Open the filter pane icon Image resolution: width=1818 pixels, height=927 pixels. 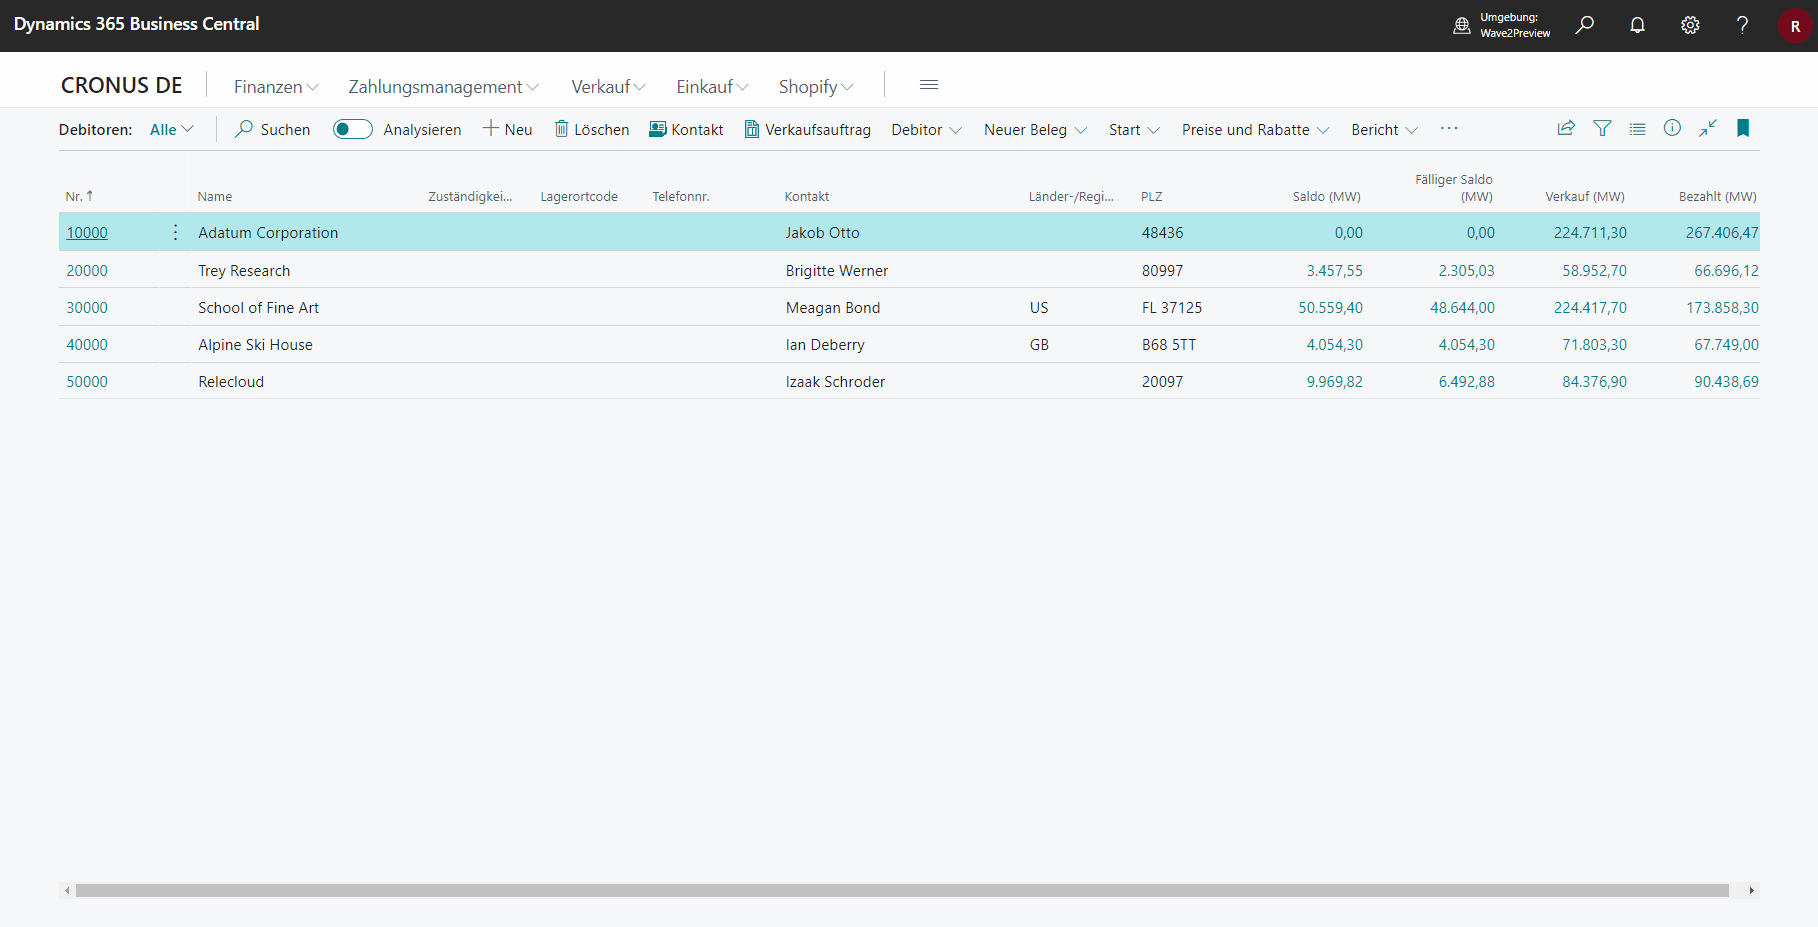[1602, 128]
